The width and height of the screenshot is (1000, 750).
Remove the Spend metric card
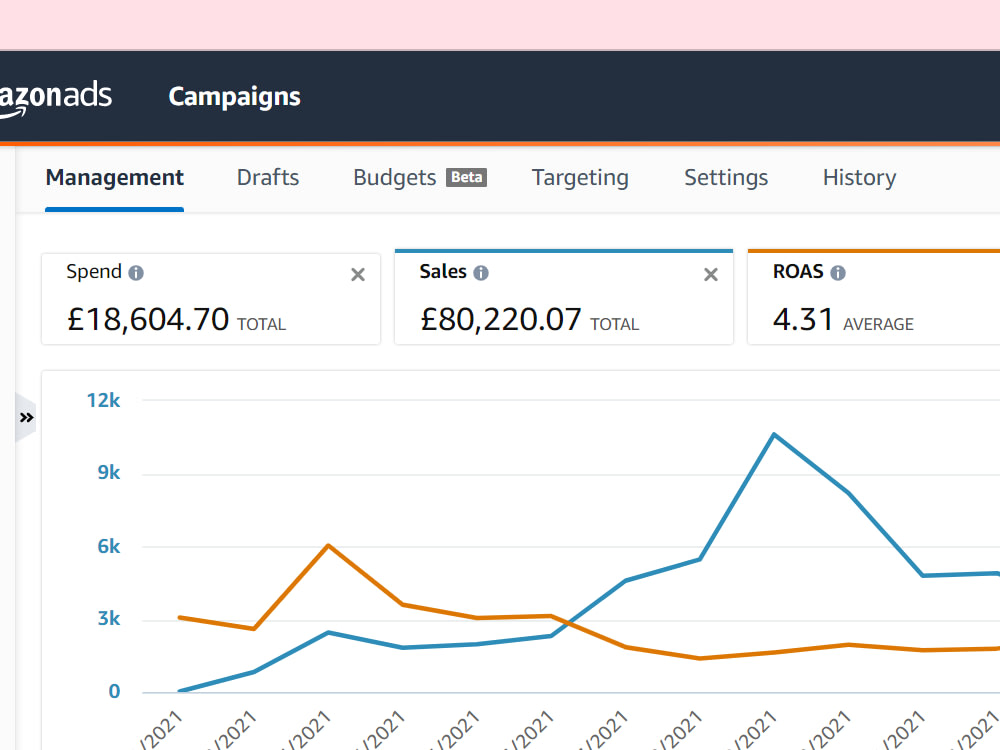358,274
